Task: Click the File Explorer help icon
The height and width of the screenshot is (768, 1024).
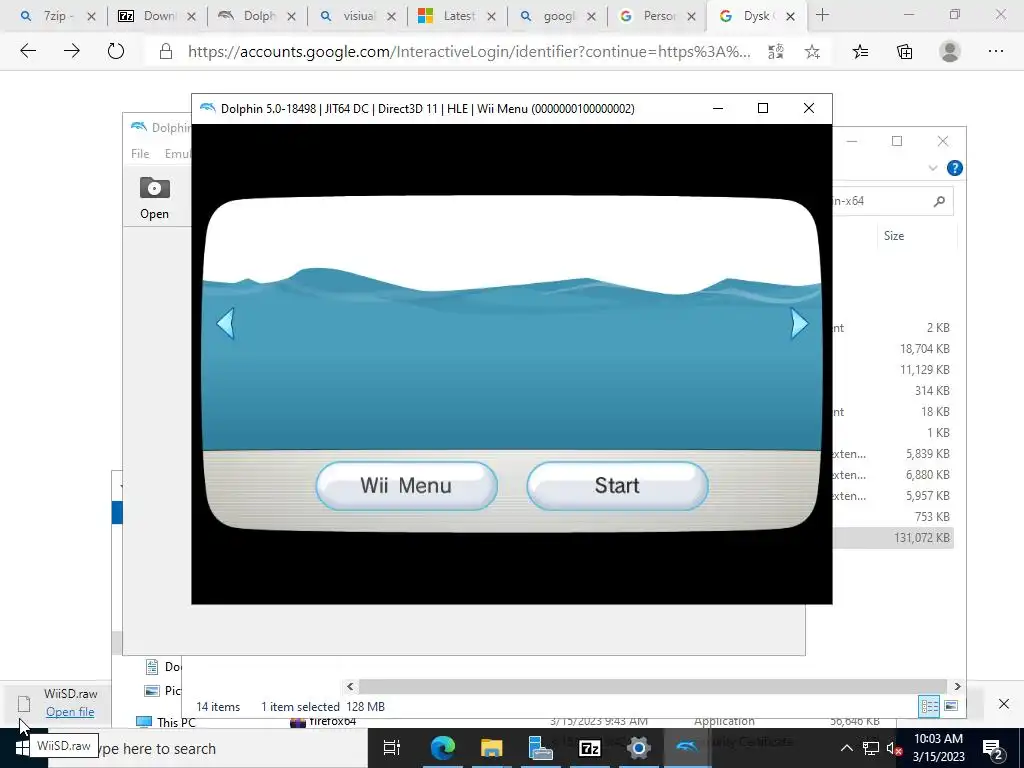Action: pos(954,168)
